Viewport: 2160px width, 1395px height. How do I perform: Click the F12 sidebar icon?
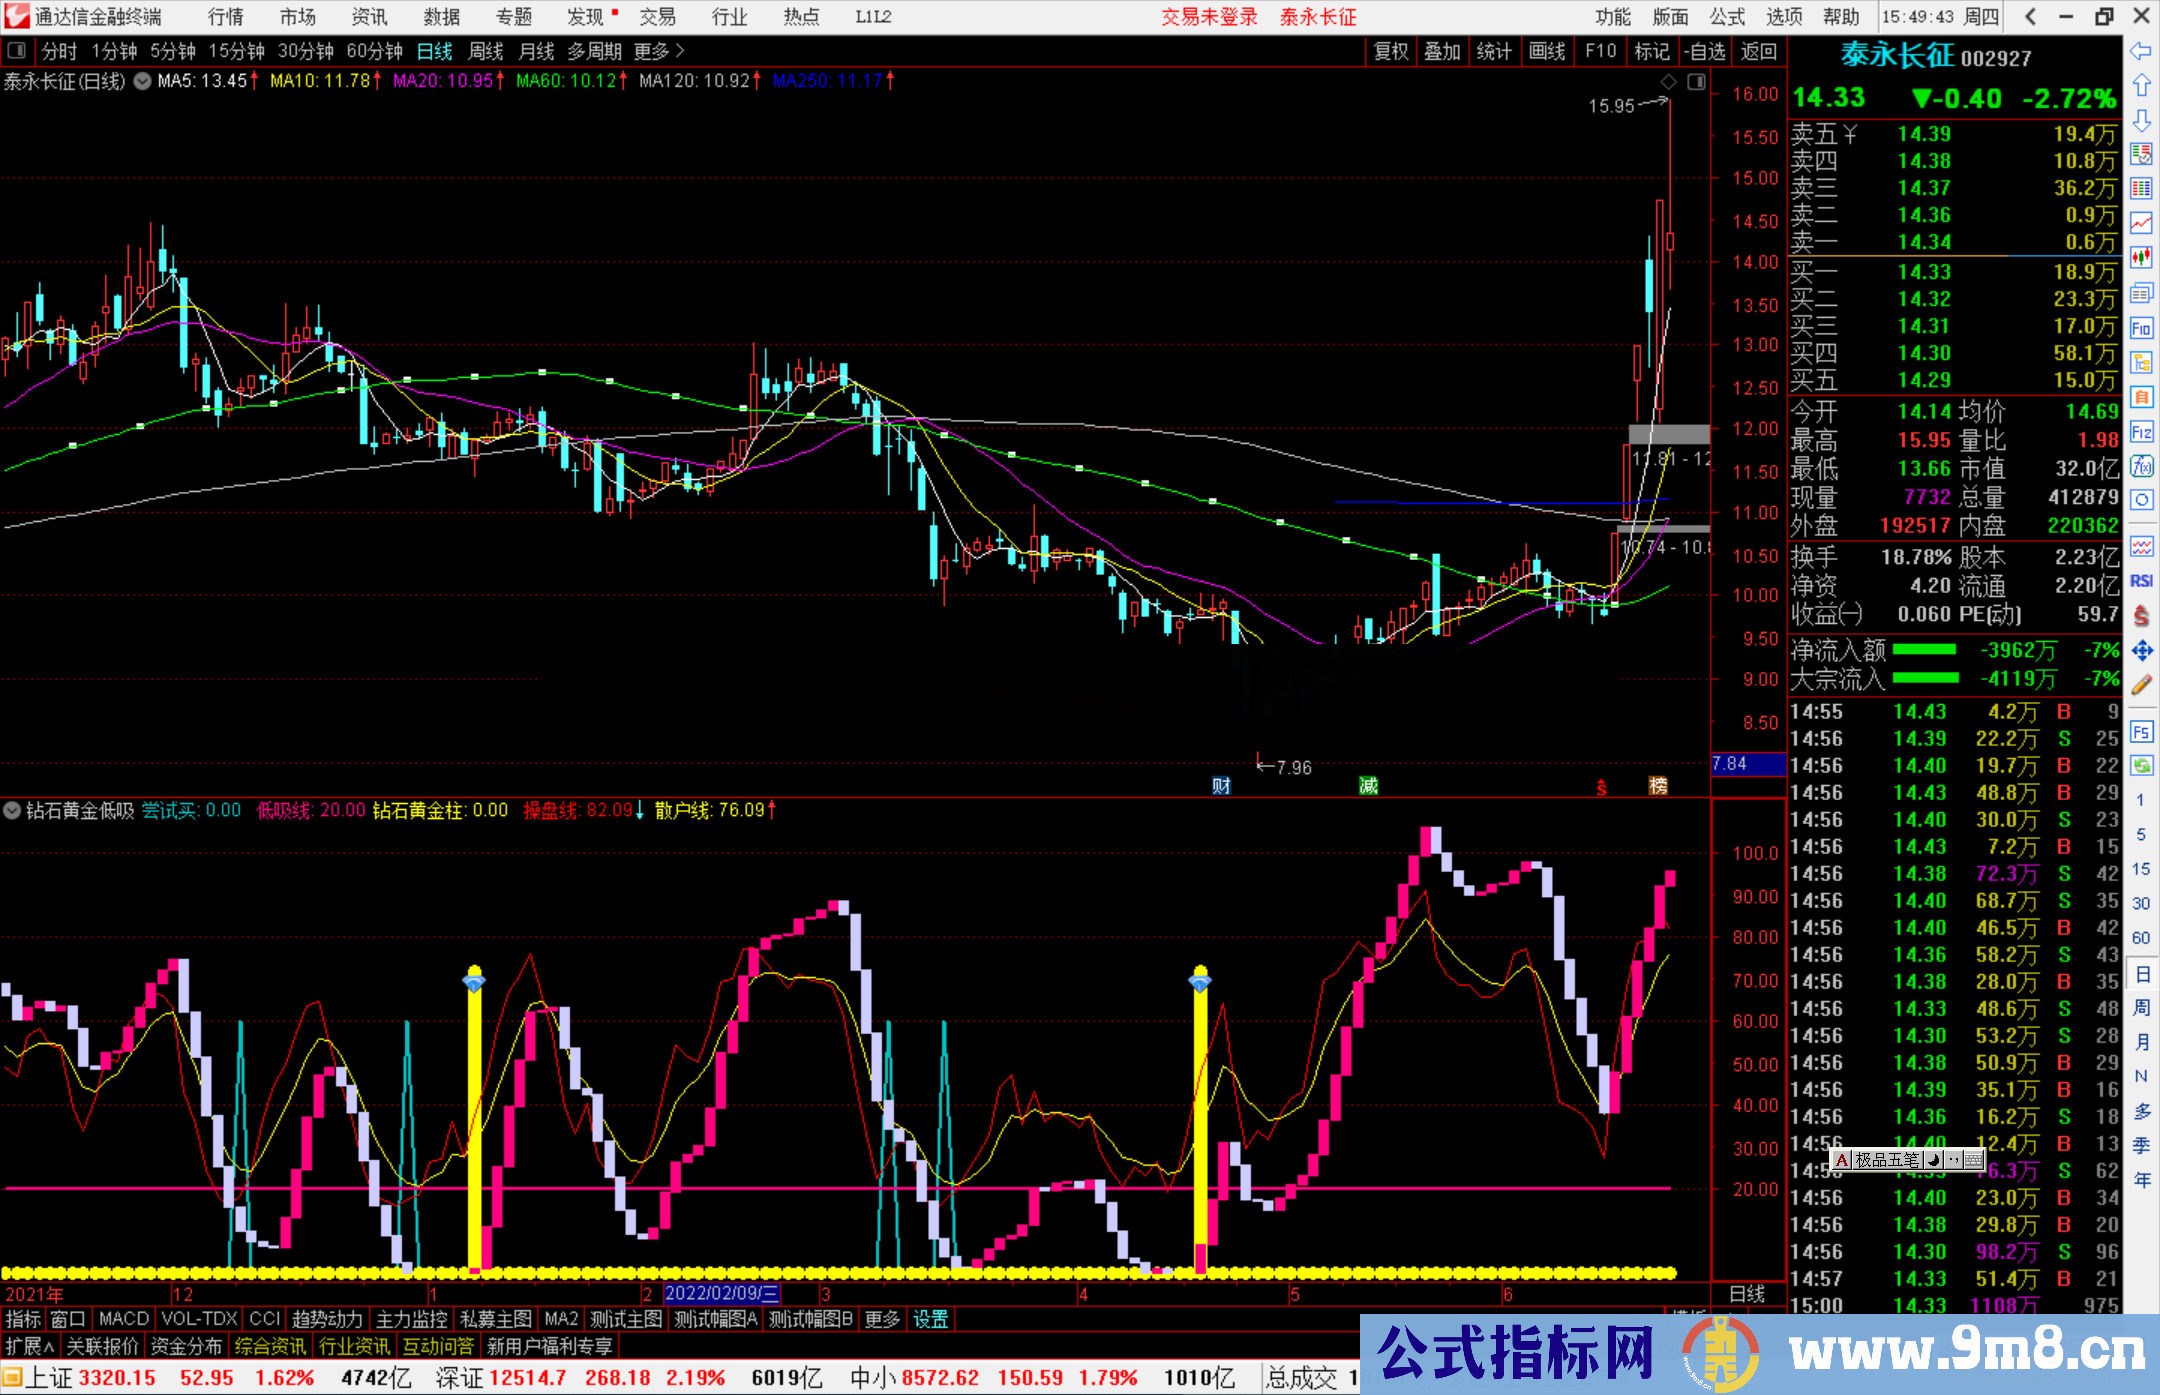pyautogui.click(x=2141, y=432)
